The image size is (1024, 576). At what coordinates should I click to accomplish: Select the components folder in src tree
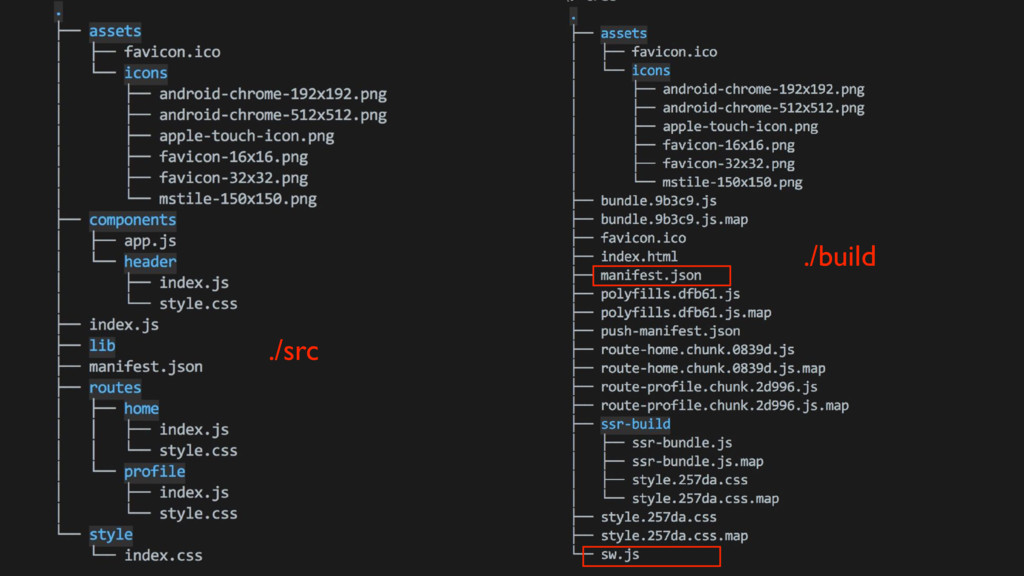pyautogui.click(x=133, y=220)
